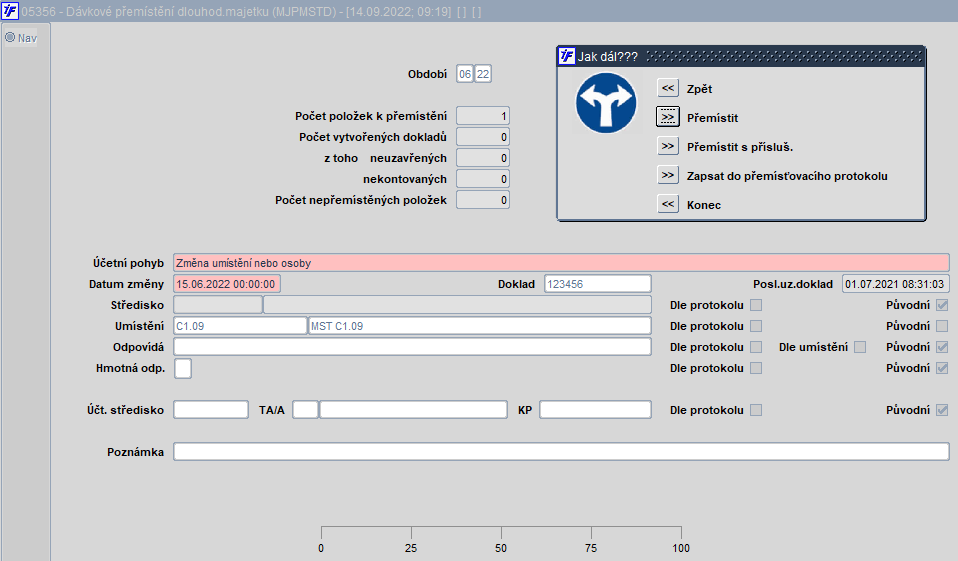This screenshot has width=958, height=561.
Task: Click the blue fork-direction sign icon
Action: (x=606, y=103)
